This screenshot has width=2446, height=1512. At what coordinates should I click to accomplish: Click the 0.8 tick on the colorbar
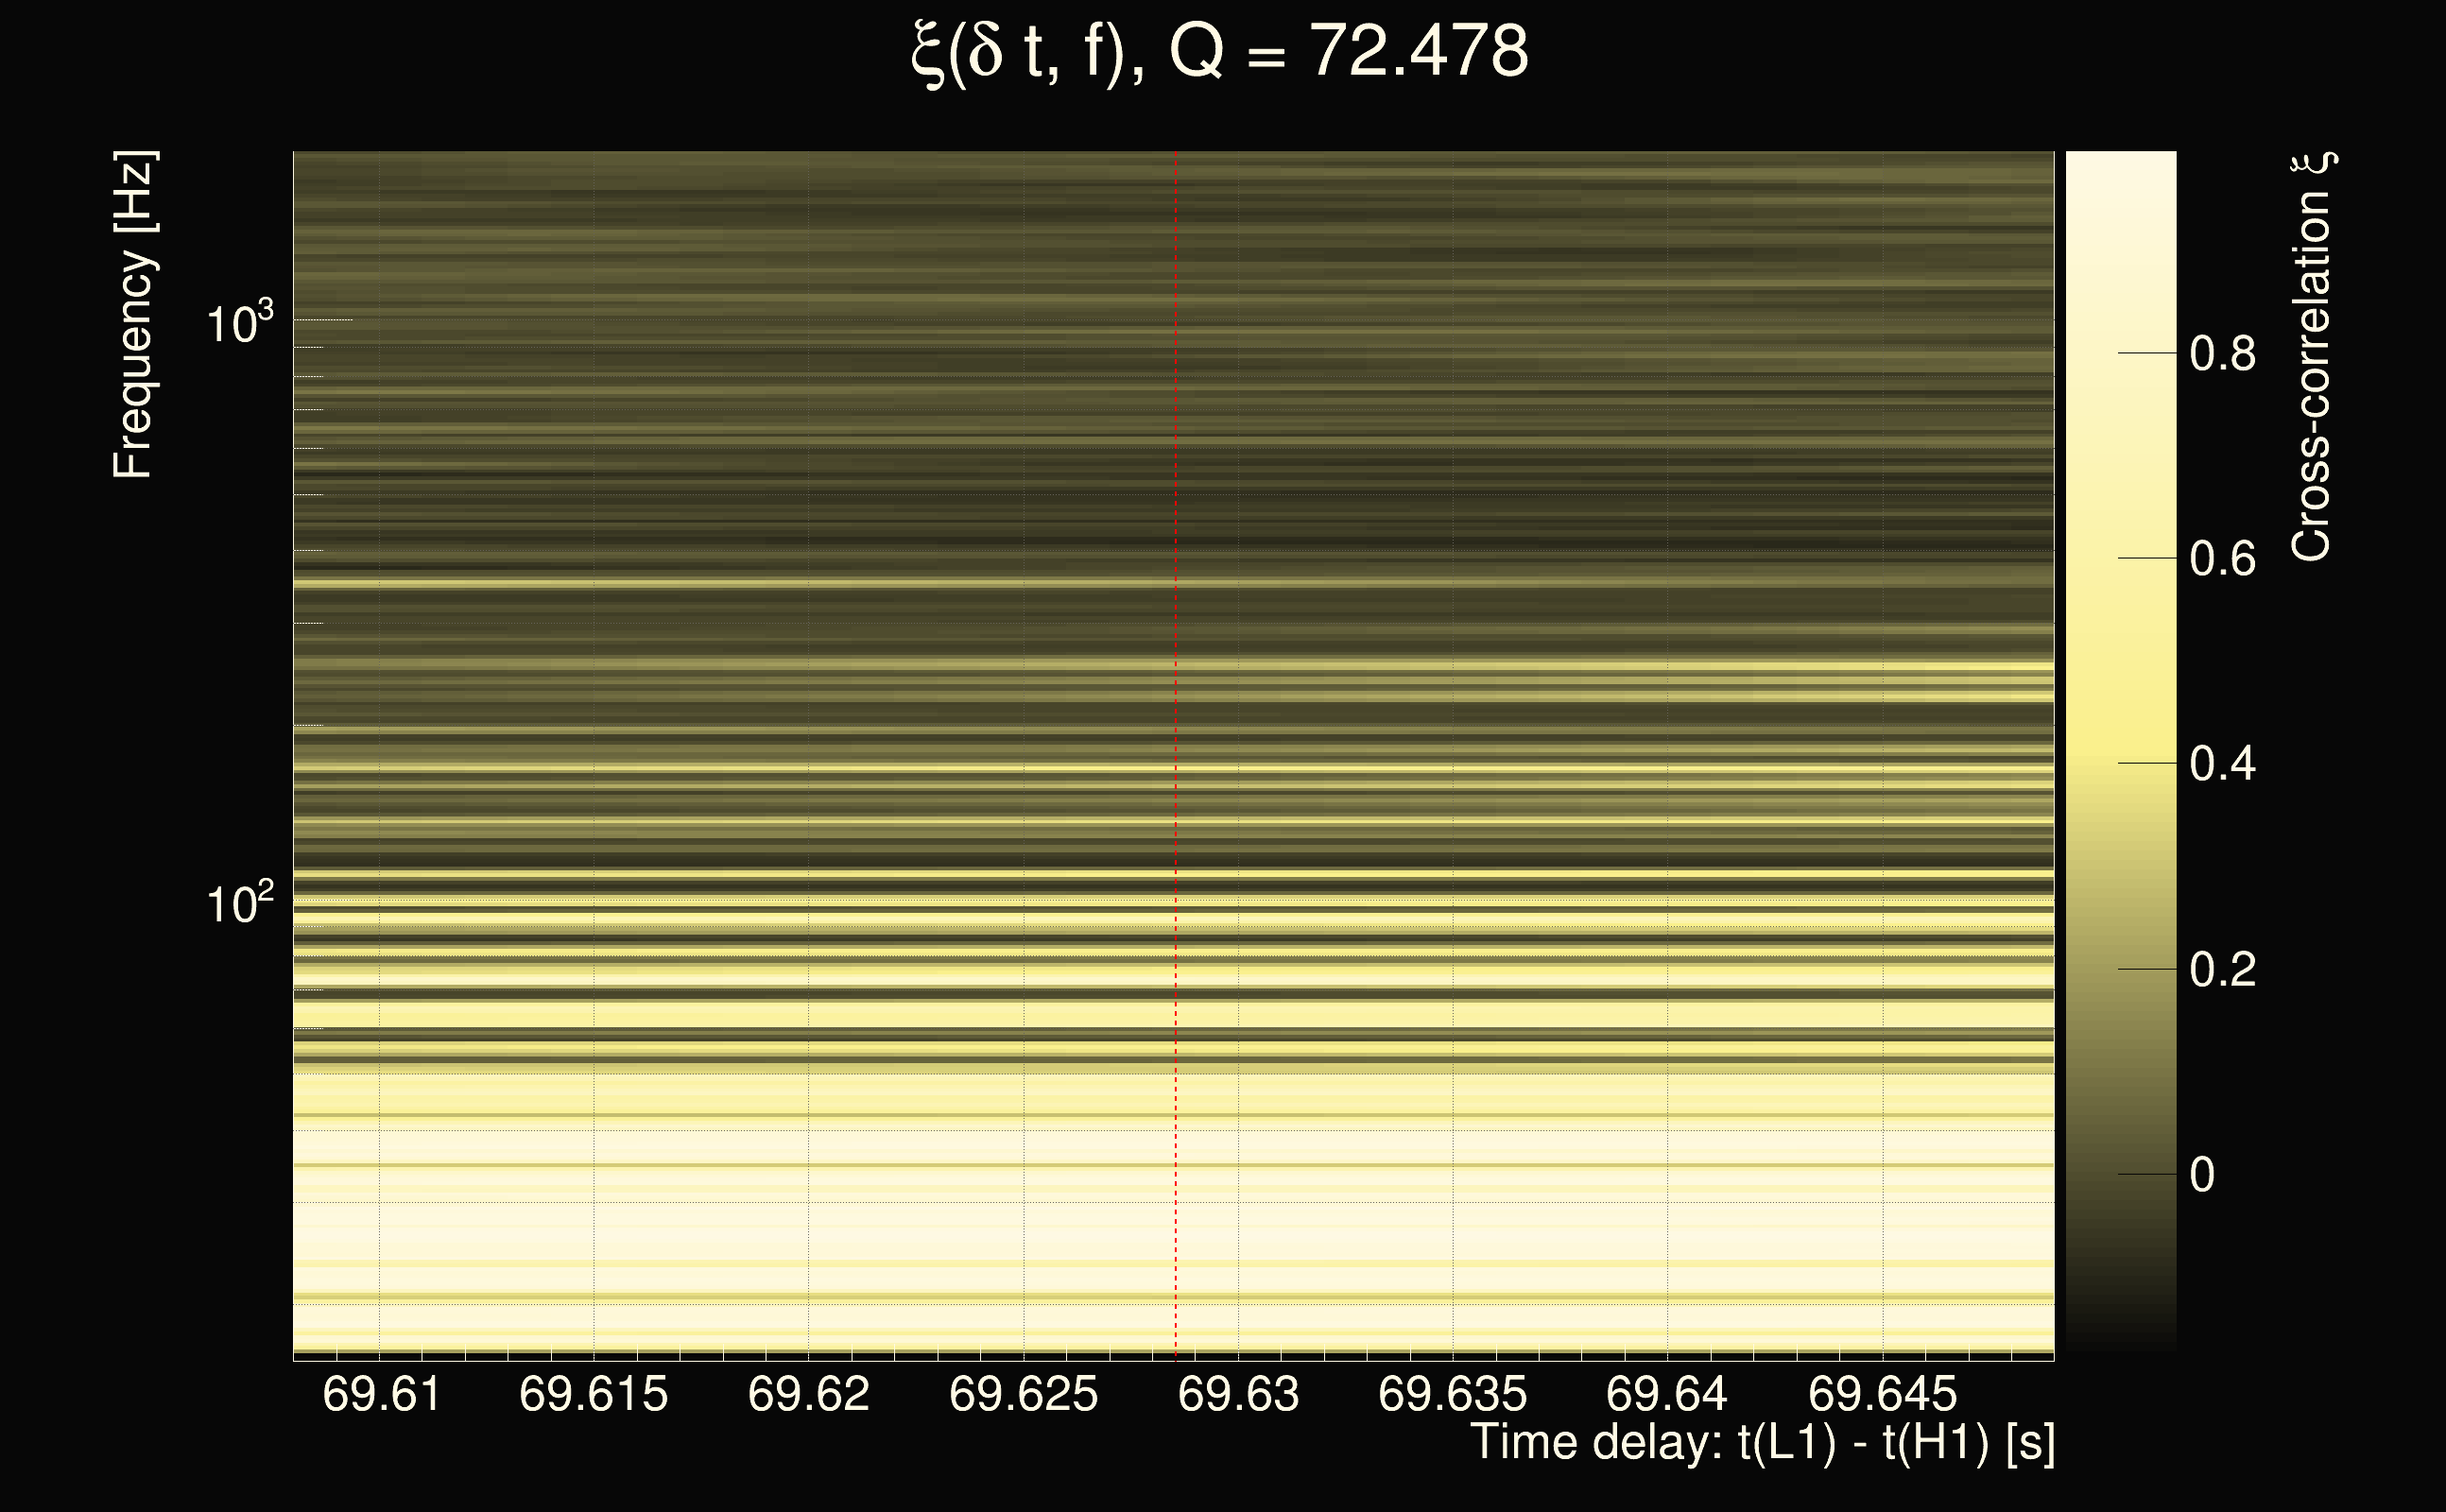2222,354
